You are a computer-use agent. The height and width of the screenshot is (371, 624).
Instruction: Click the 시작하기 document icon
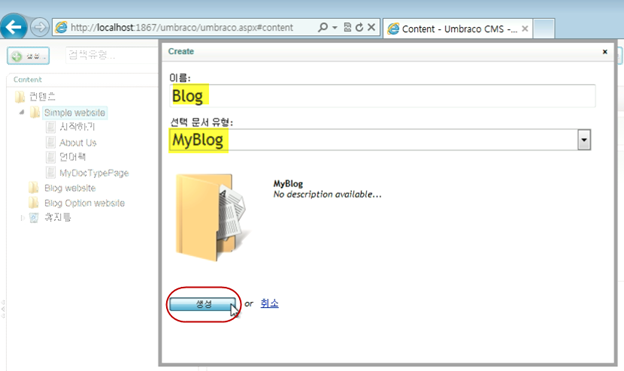(x=51, y=127)
